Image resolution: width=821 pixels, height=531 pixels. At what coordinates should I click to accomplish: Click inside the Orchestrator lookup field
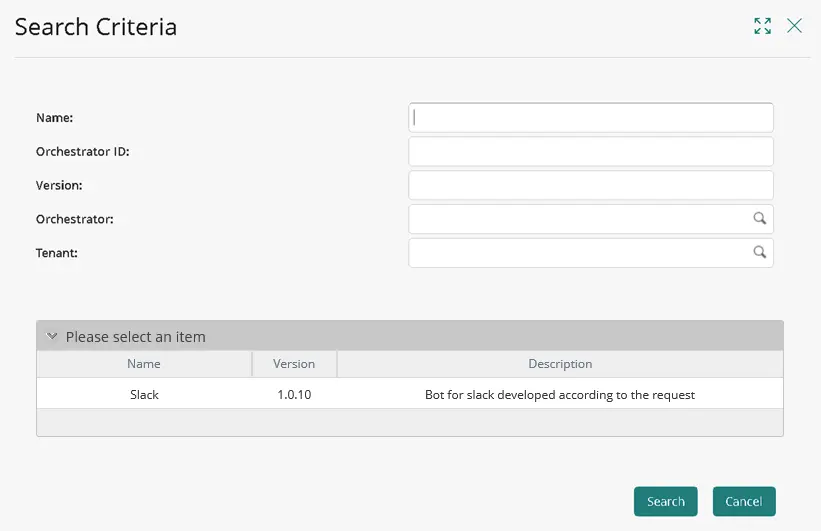580,219
